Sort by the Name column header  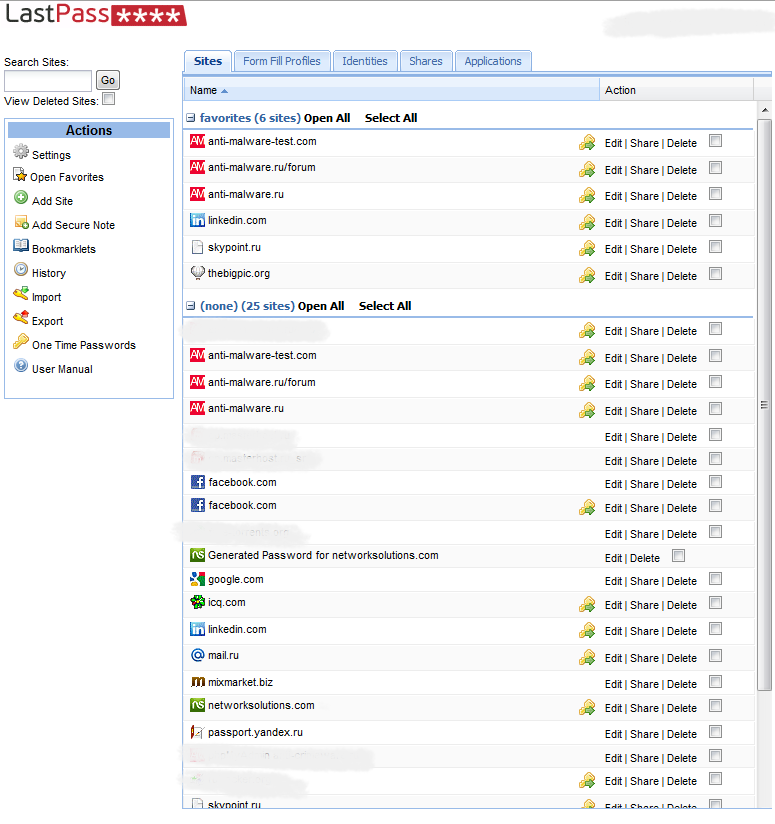point(391,90)
